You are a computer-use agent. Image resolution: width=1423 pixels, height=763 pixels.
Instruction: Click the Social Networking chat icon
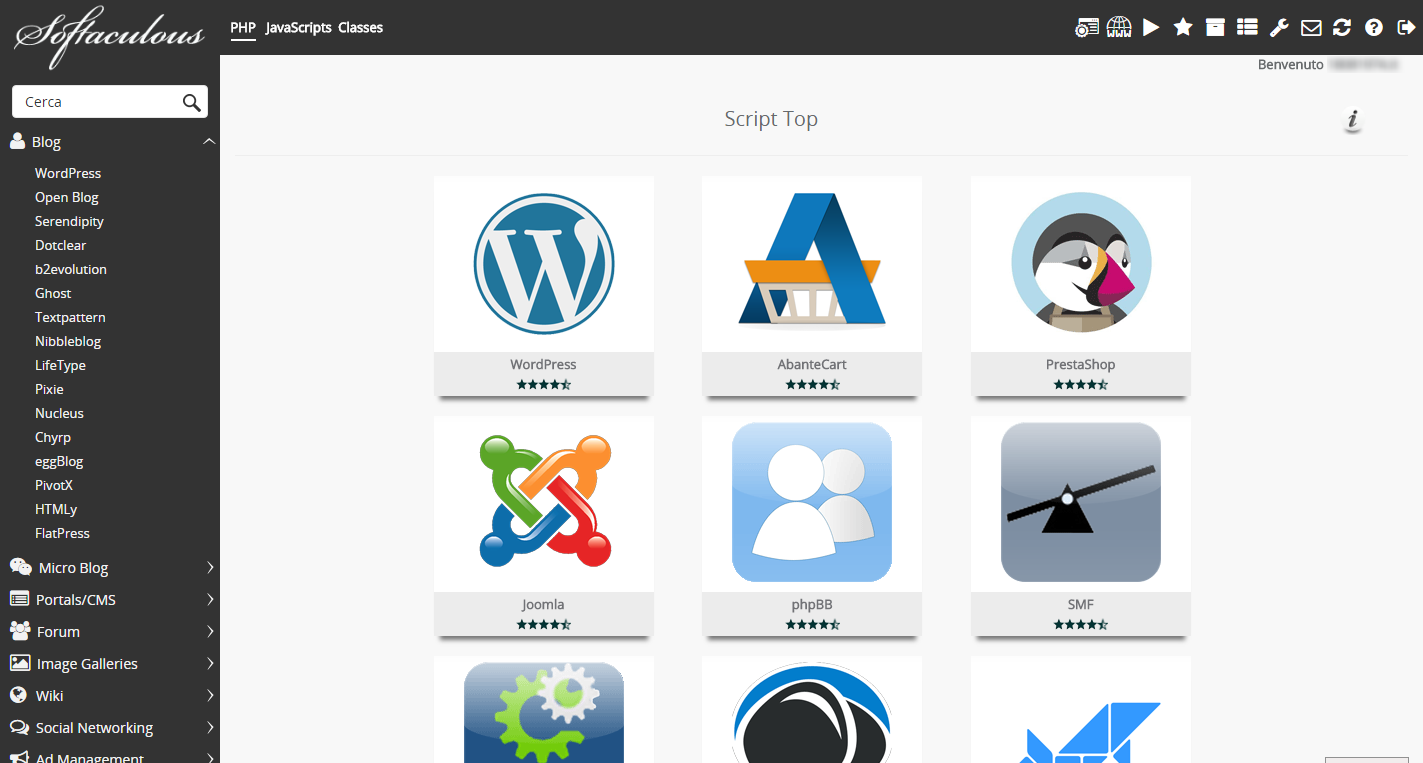pyautogui.click(x=19, y=727)
